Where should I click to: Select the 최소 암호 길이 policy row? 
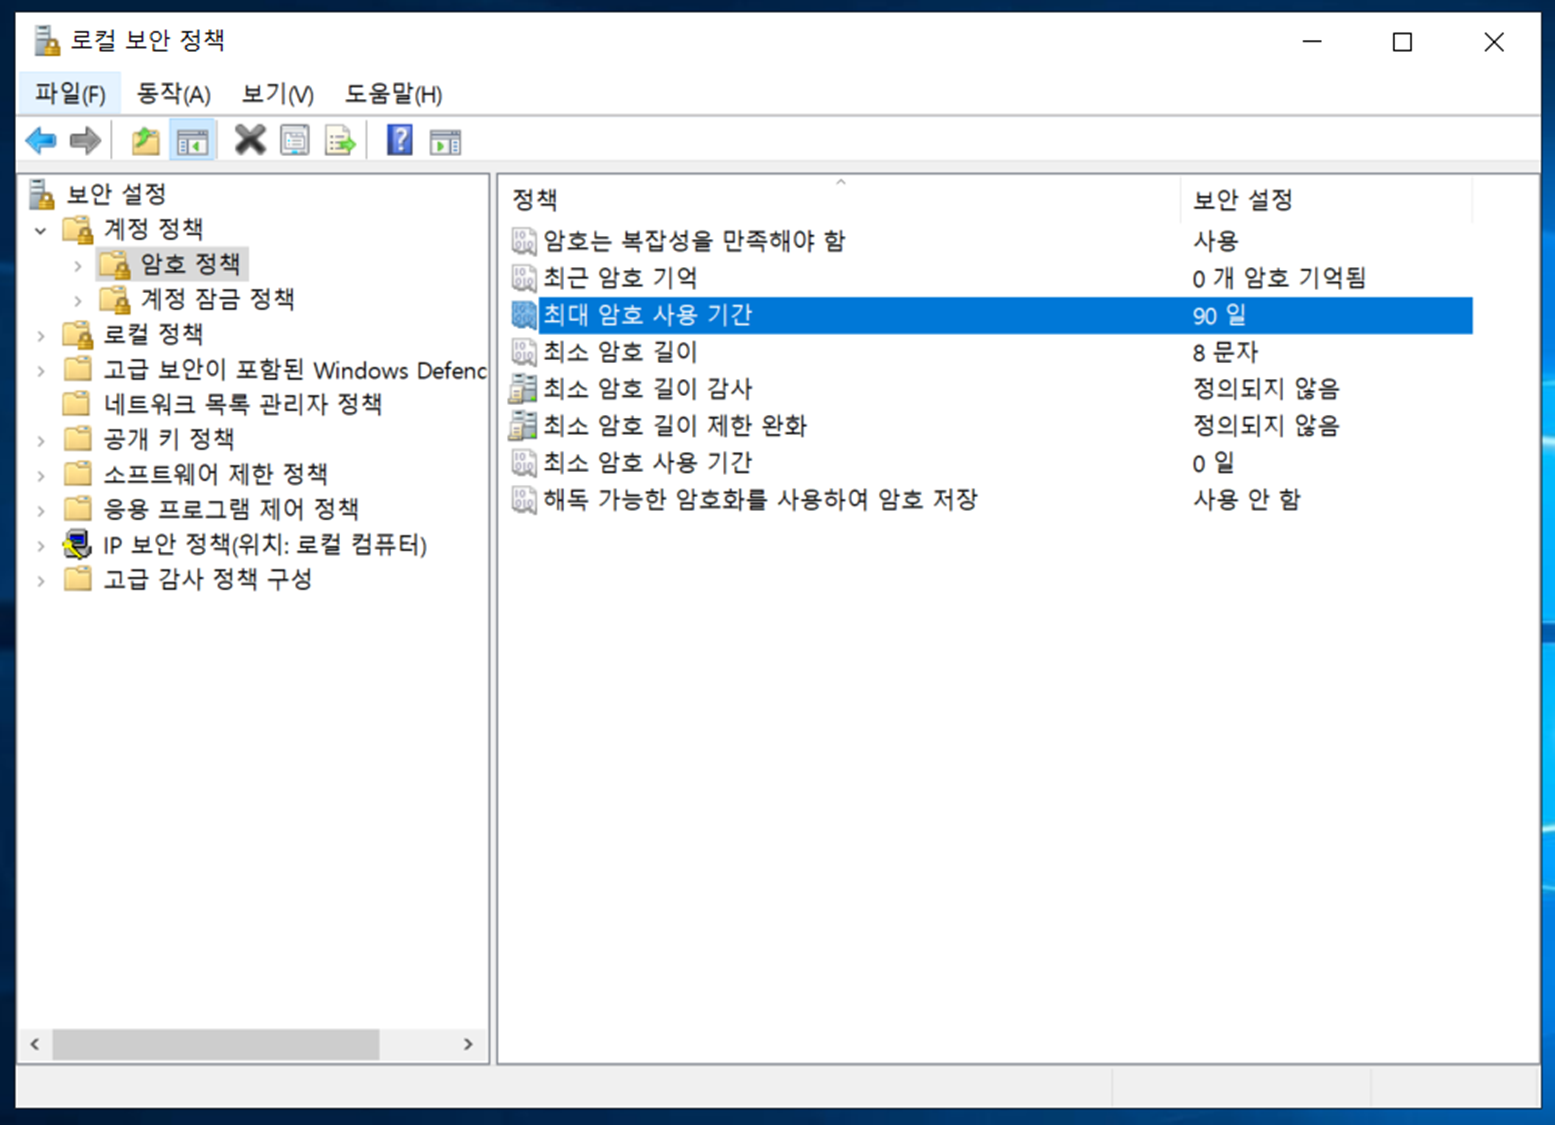coord(990,352)
